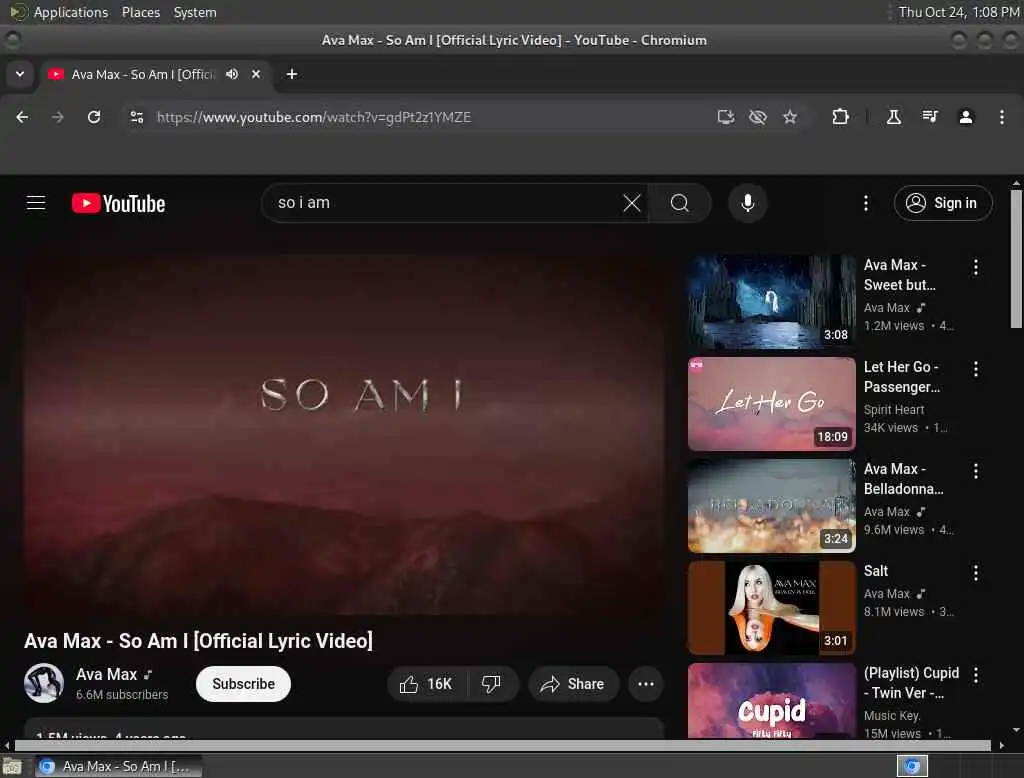
Task: Click the crossed-out eye tracking icon
Action: 758,117
